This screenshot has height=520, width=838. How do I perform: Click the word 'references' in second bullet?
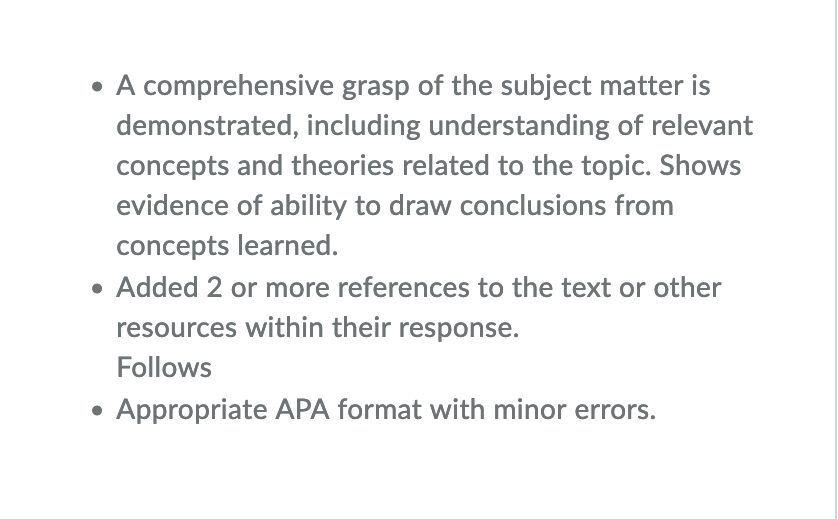coord(404,288)
